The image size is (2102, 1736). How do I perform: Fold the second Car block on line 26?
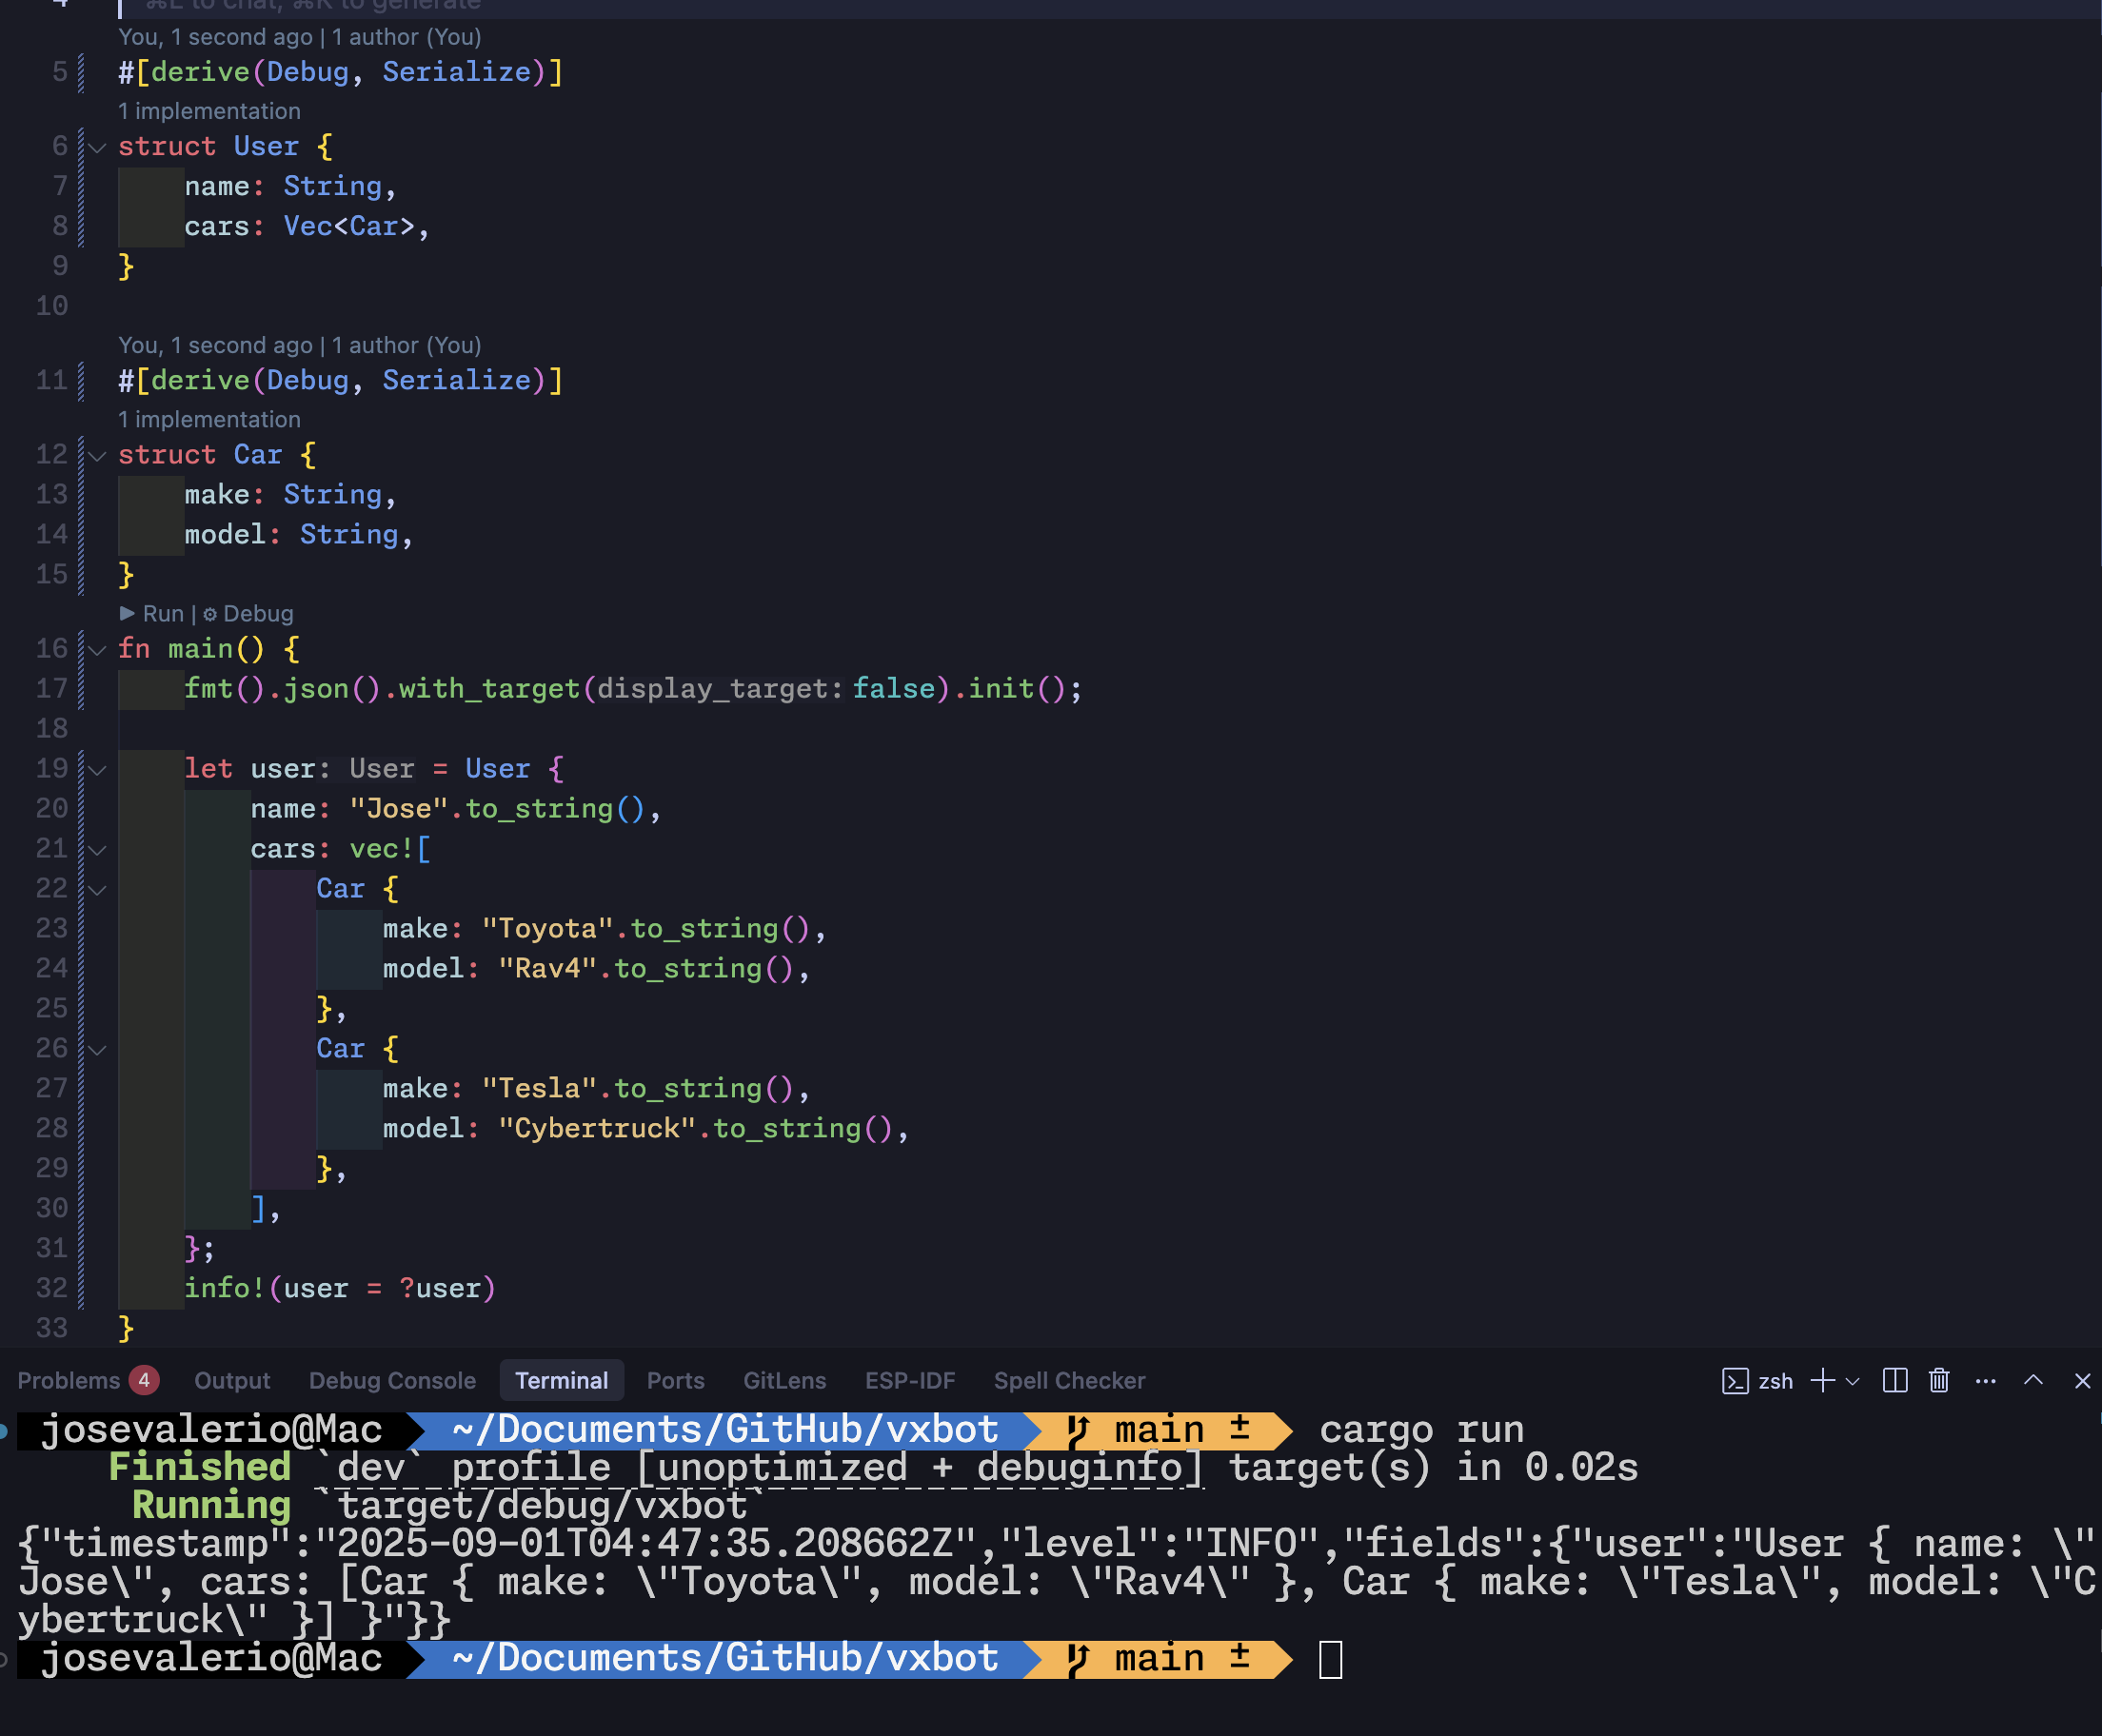pos(97,1049)
